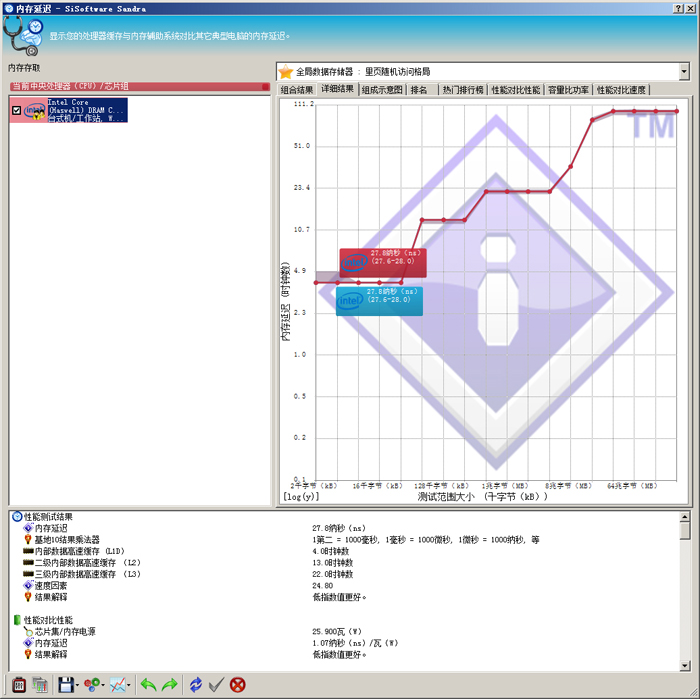Click the 内存存取 label
Screen dimensions: 700x699
[24, 68]
